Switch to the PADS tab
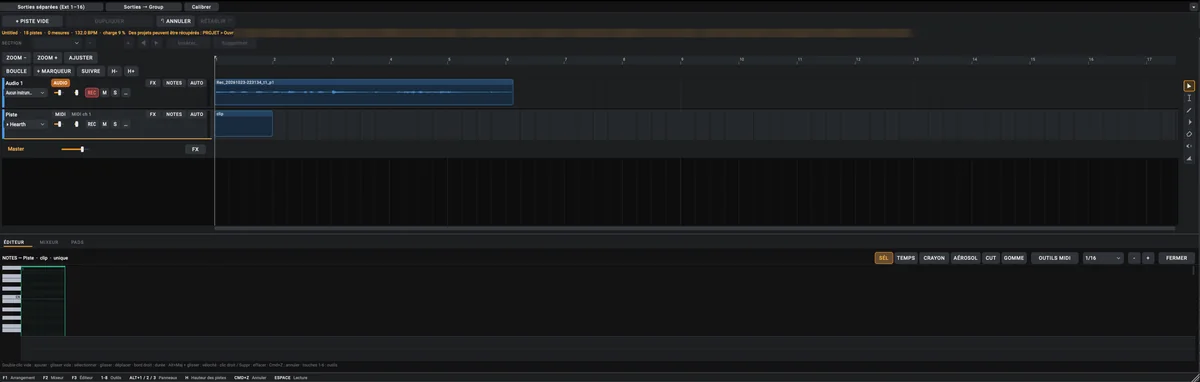Screen dimensions: 1200x382 click(x=77, y=242)
